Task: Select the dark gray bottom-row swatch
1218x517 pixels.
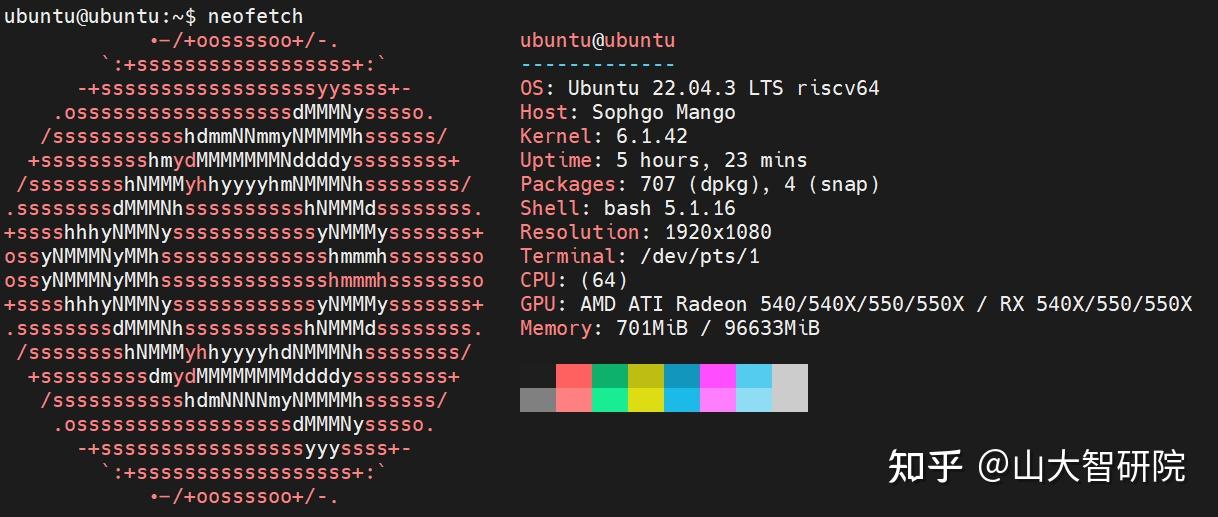Action: 538,400
